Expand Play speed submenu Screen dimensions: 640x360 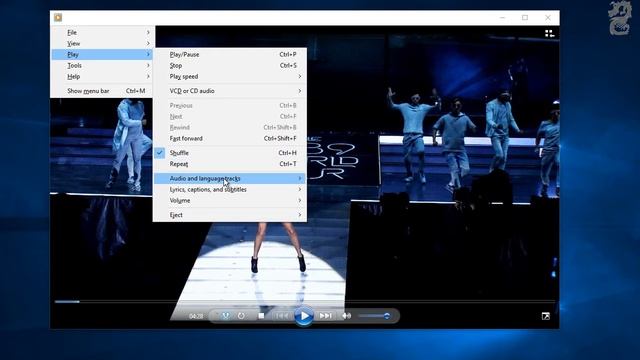(230, 76)
